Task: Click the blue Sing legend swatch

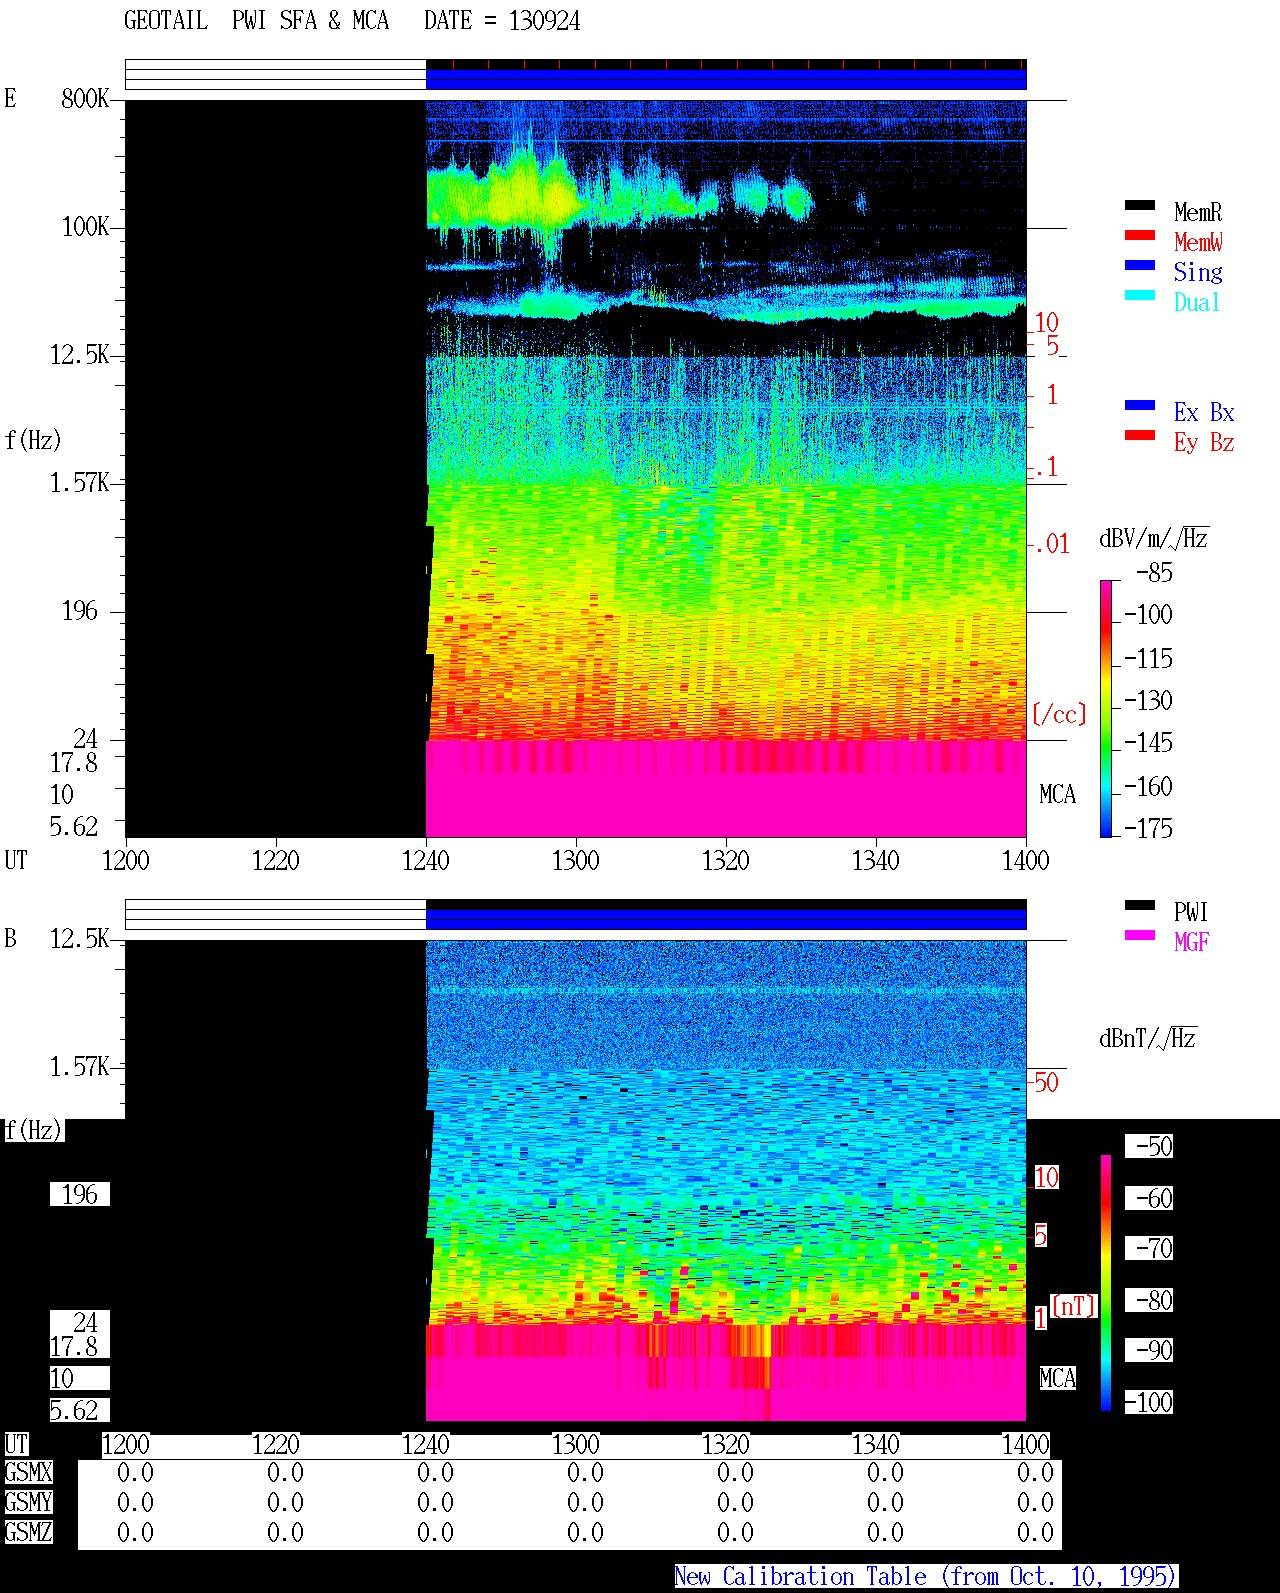Action: [x=1140, y=265]
